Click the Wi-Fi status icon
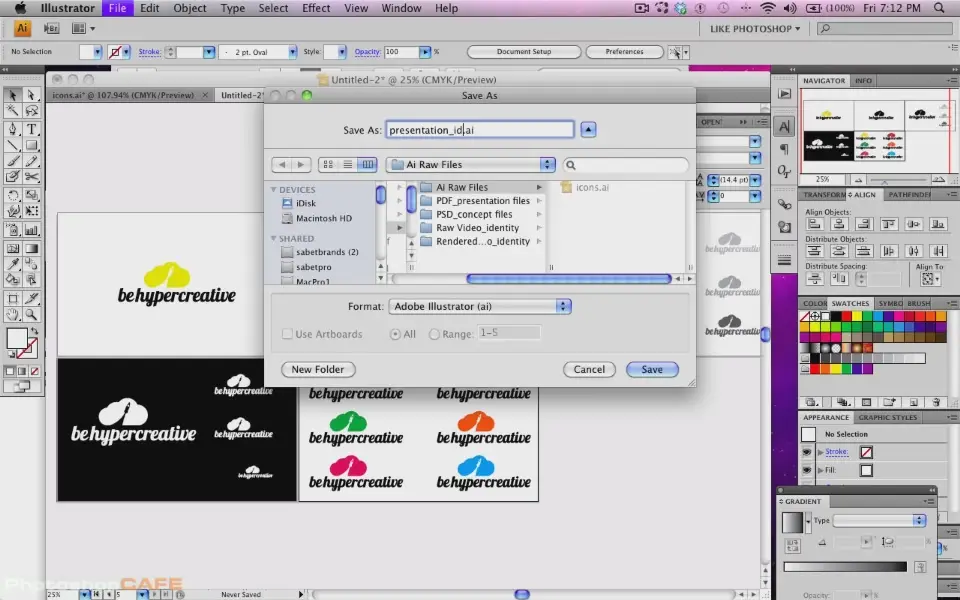This screenshot has height=600, width=960. [767, 8]
